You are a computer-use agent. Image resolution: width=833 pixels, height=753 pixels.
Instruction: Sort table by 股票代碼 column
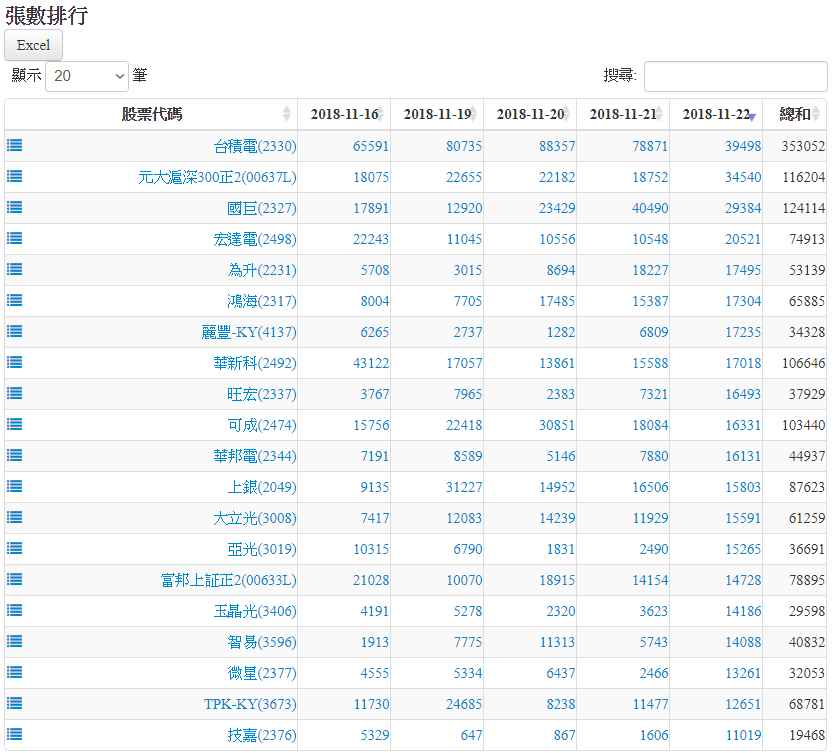[151, 114]
